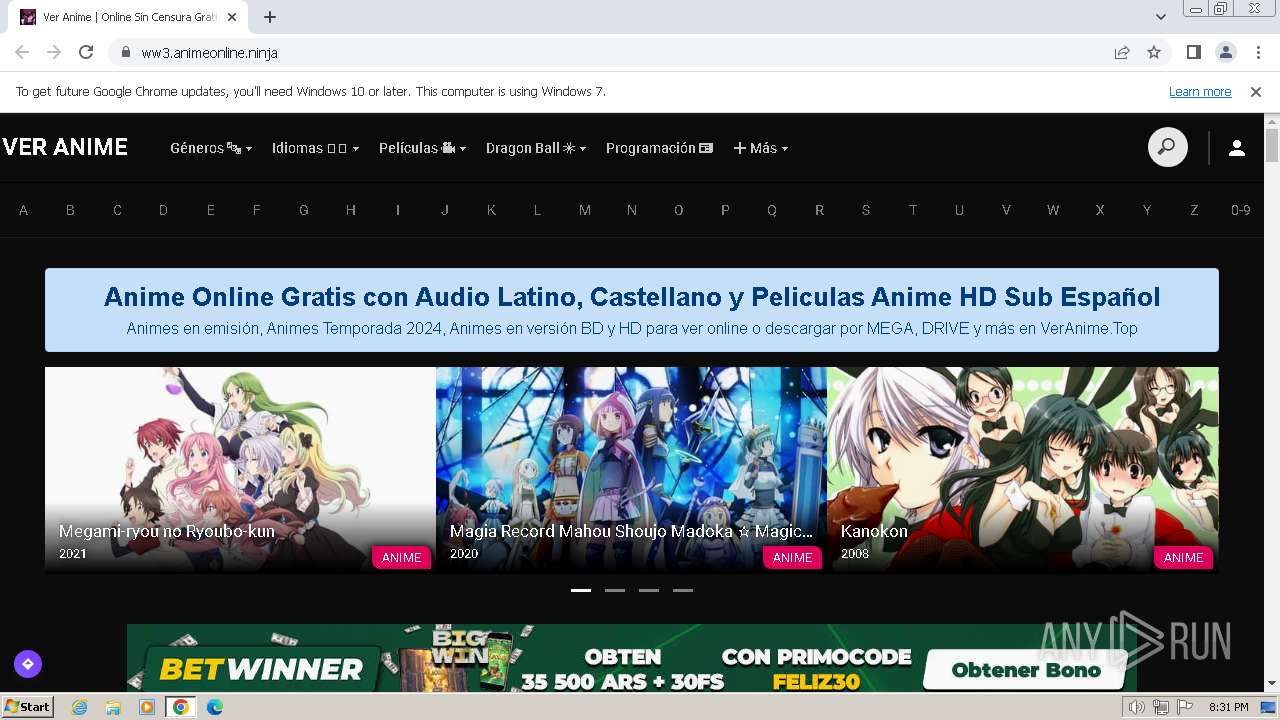Image resolution: width=1280 pixels, height=720 pixels.
Task: Open the Action Center flag tray icon
Action: (1184, 707)
